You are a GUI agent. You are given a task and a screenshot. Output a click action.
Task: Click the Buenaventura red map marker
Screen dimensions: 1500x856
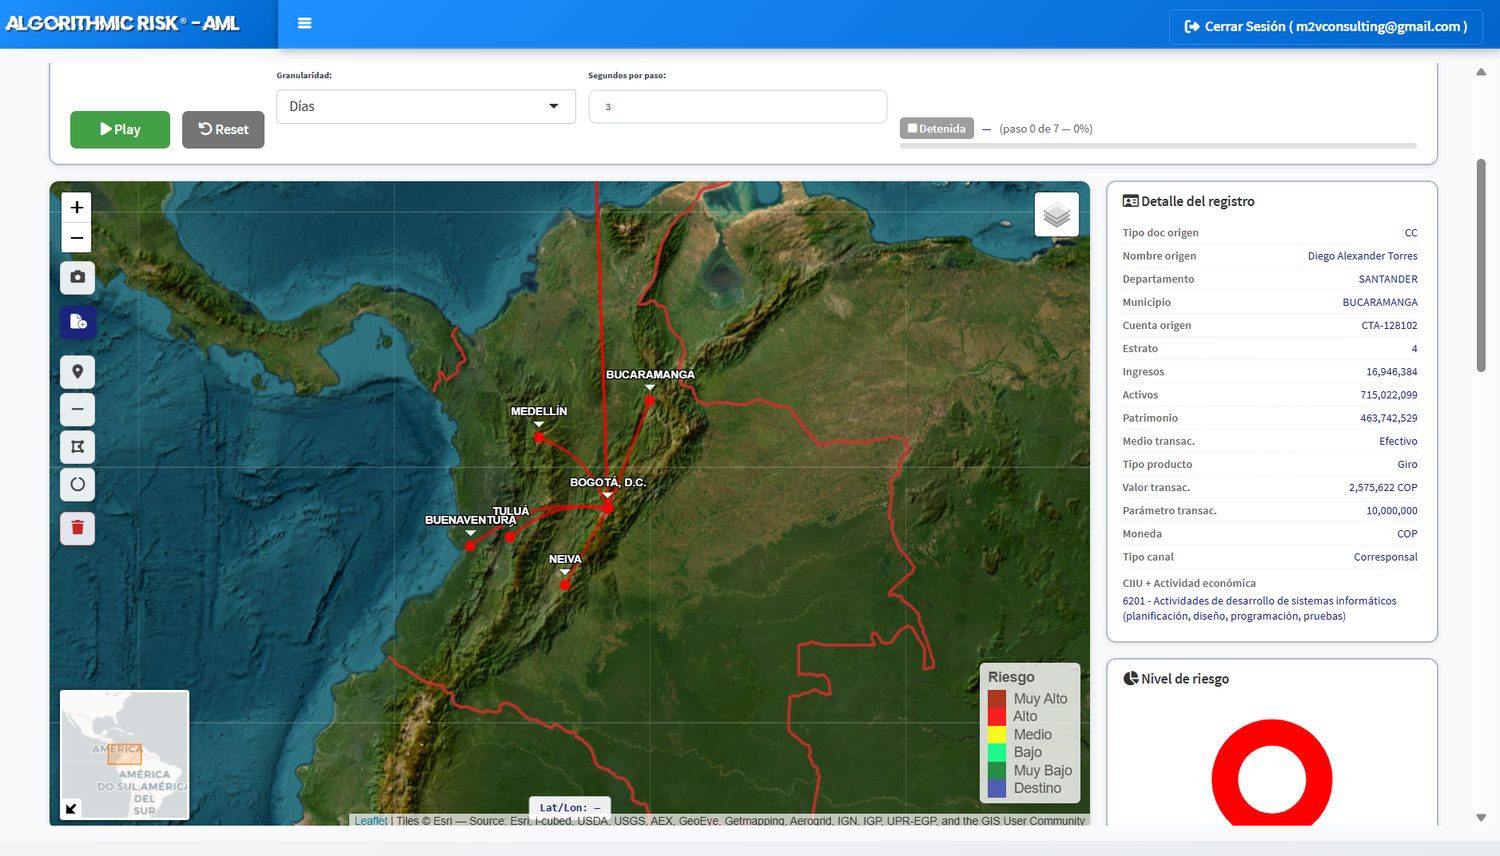[470, 546]
